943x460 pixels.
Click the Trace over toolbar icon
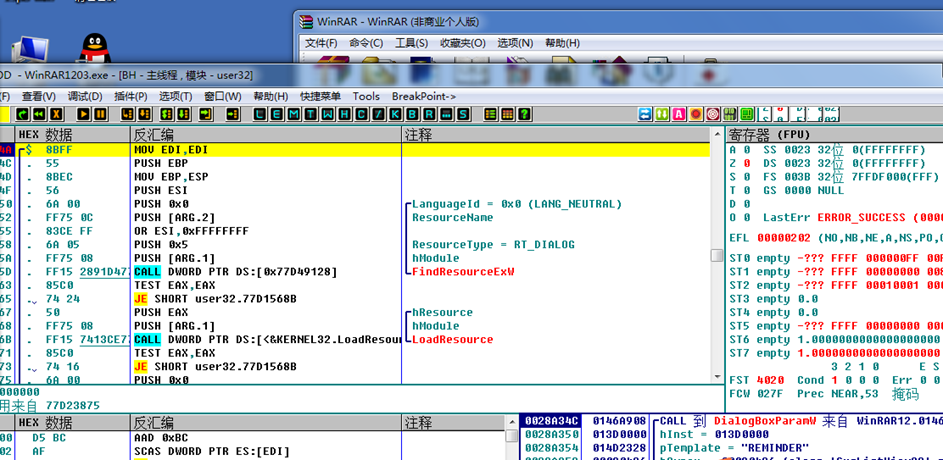183,114
